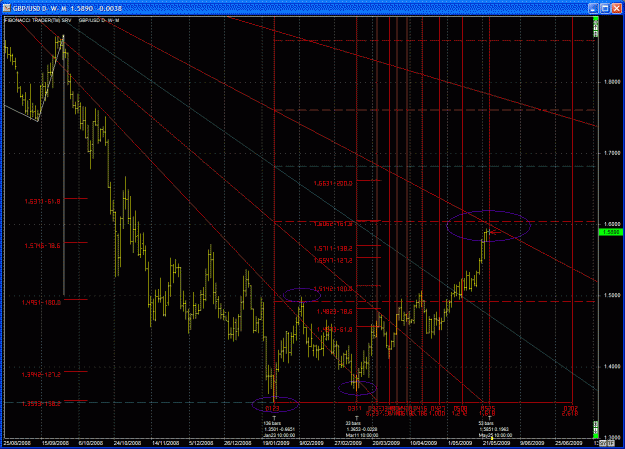
Task: Select the 1.5142-100.0 Fibonacci level label
Action: pos(333,289)
